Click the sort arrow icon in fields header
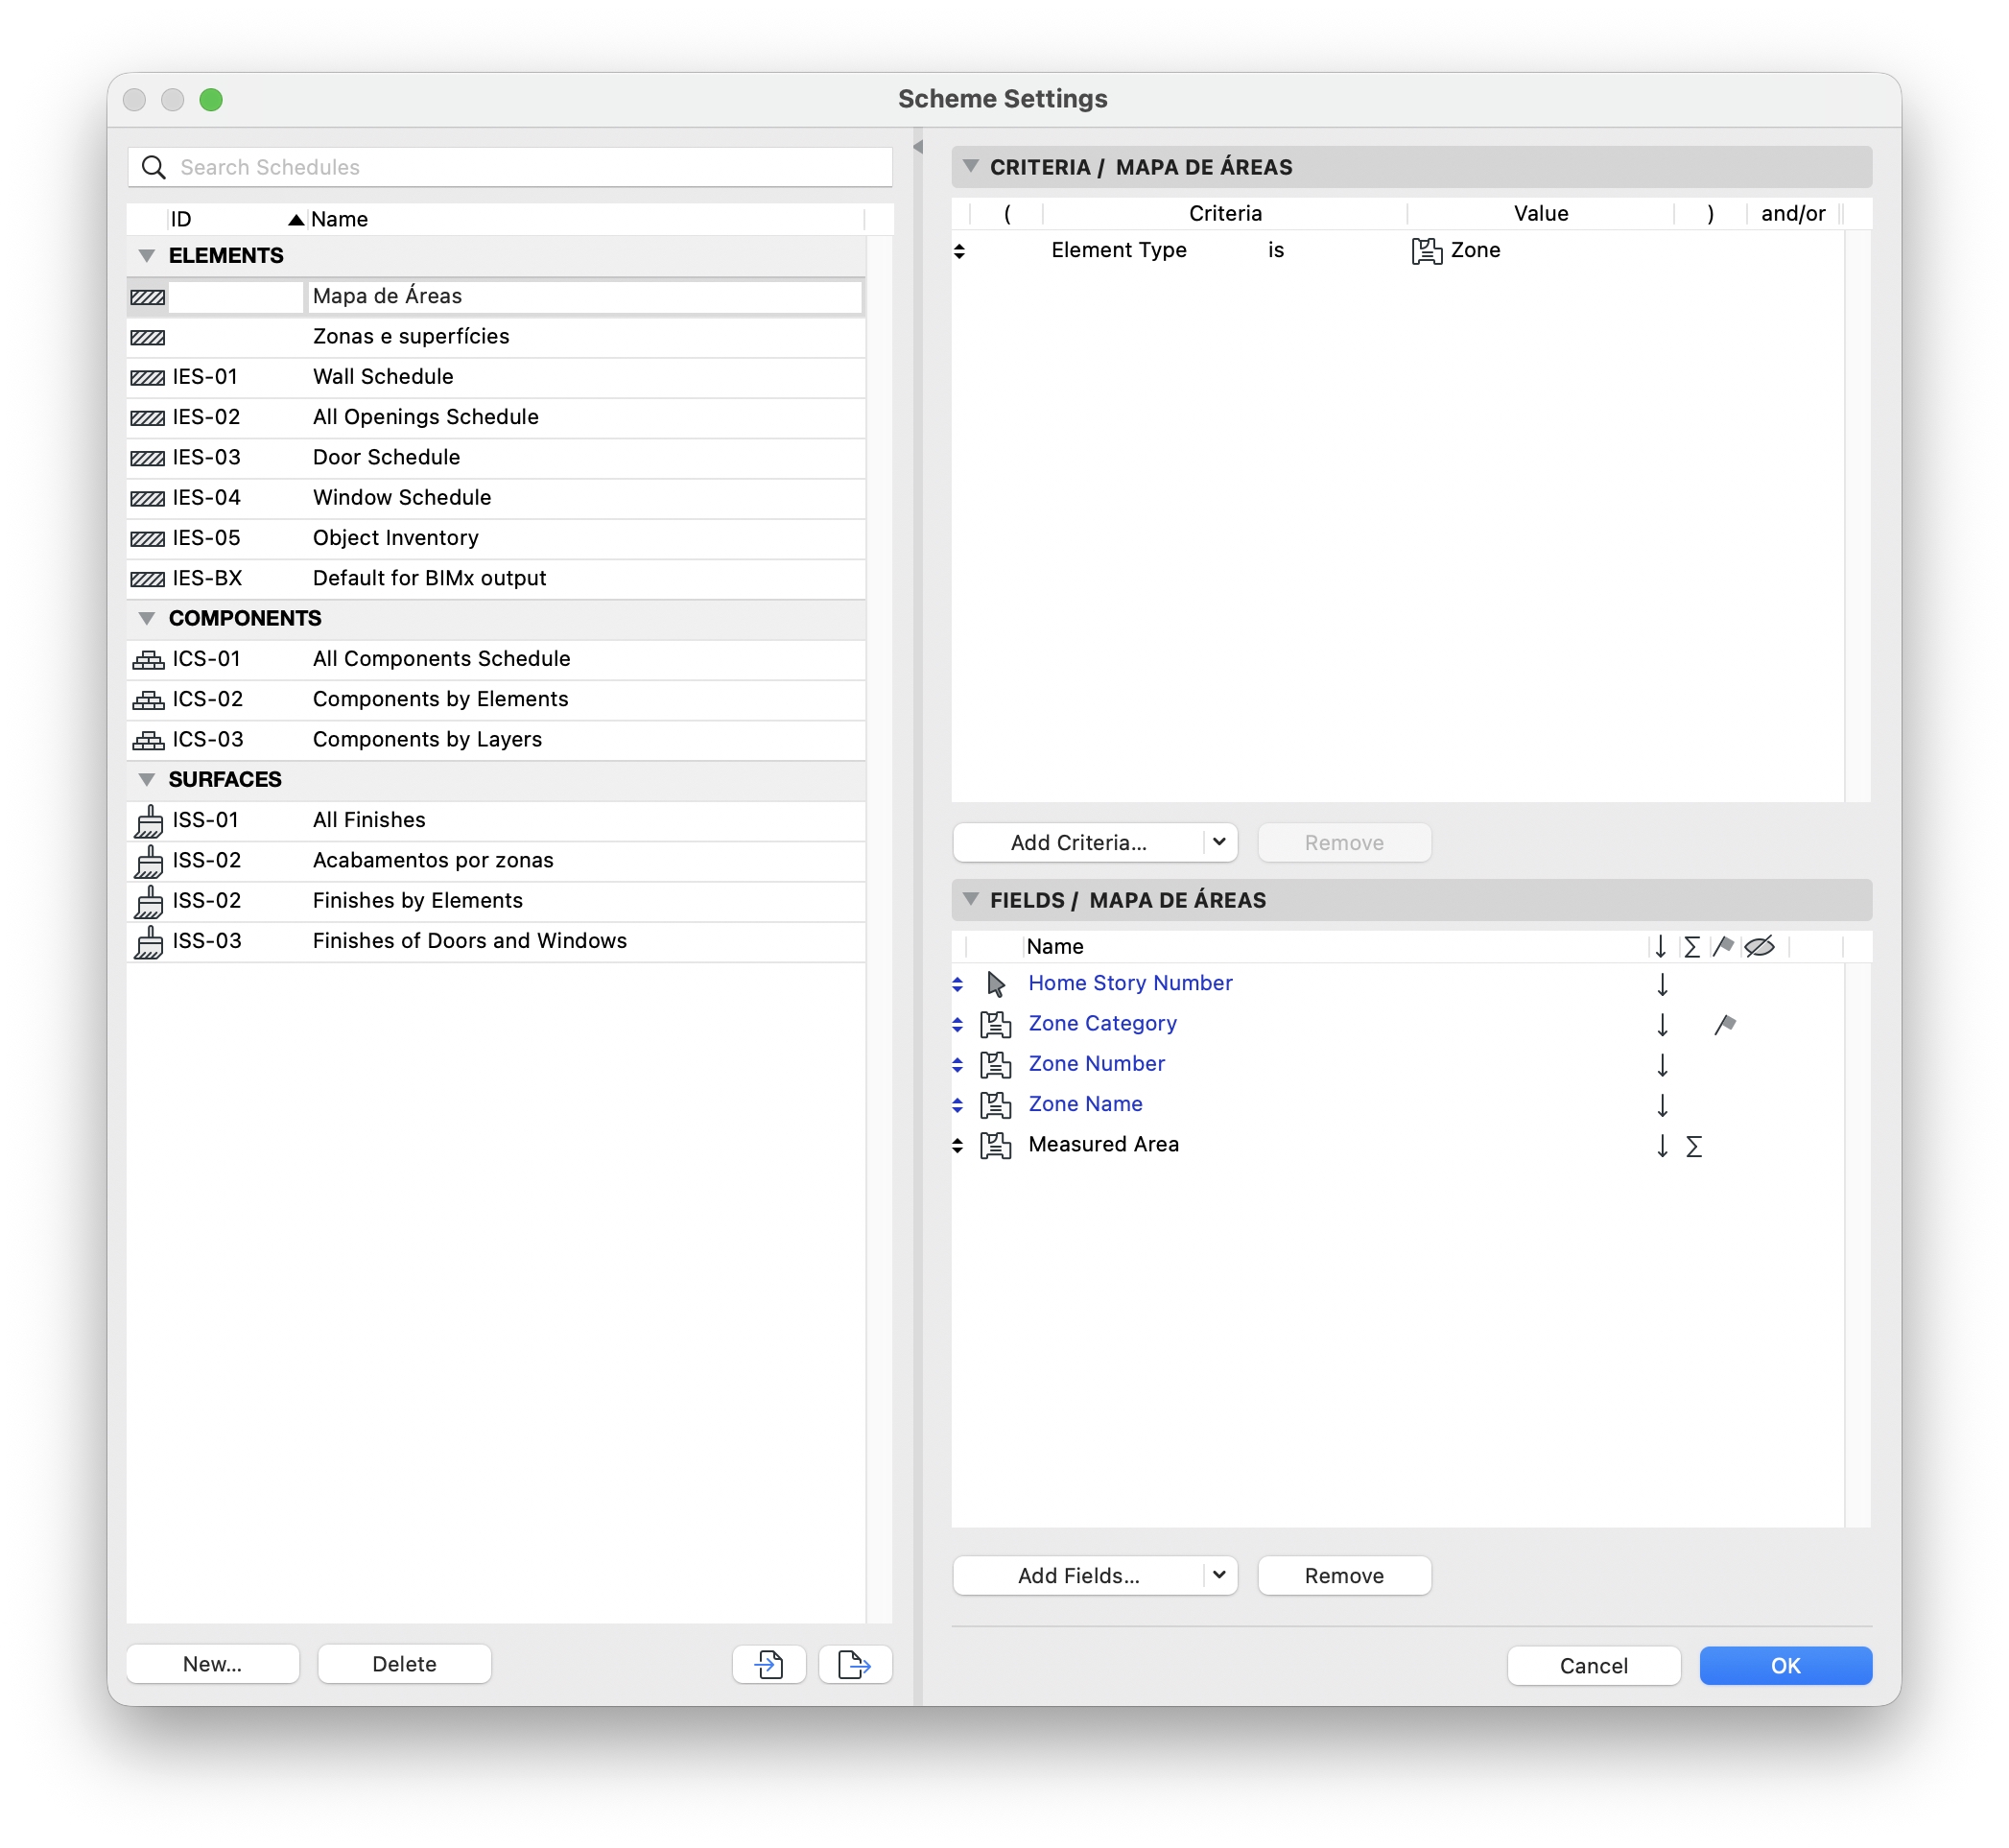The width and height of the screenshot is (2009, 1848). pyautogui.click(x=1660, y=946)
